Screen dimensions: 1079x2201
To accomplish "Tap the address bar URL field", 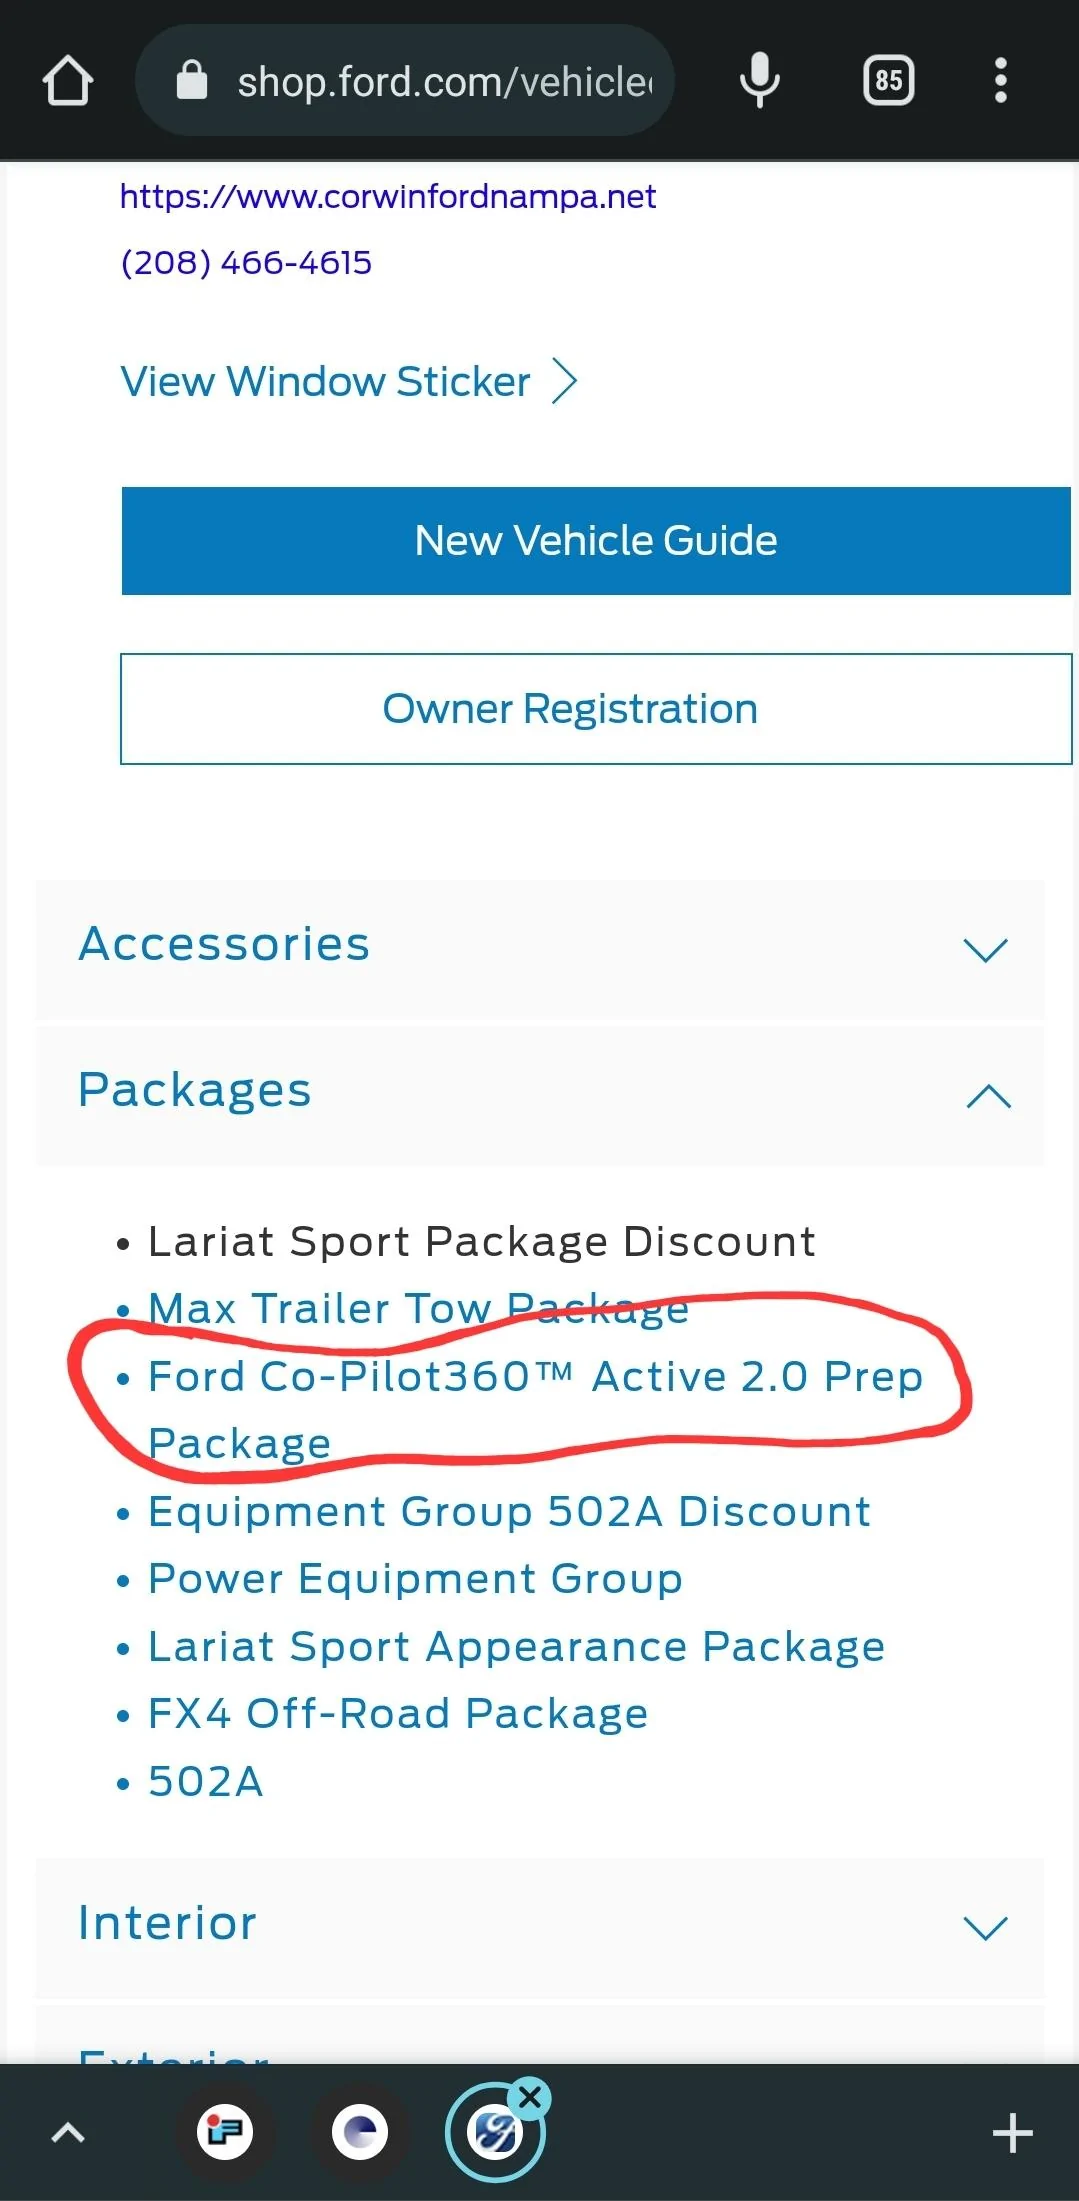I will click(430, 79).
